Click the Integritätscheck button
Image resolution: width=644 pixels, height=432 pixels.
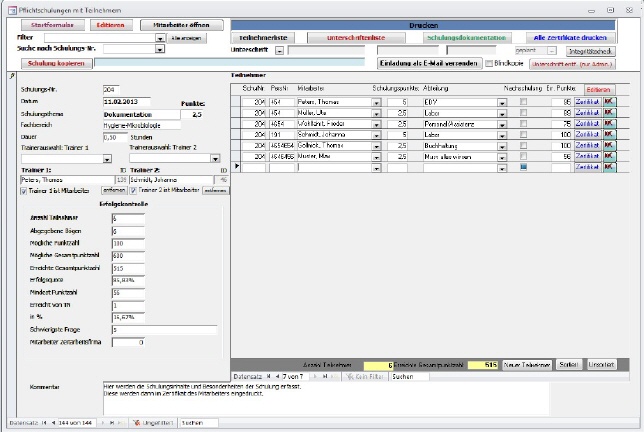pos(591,51)
